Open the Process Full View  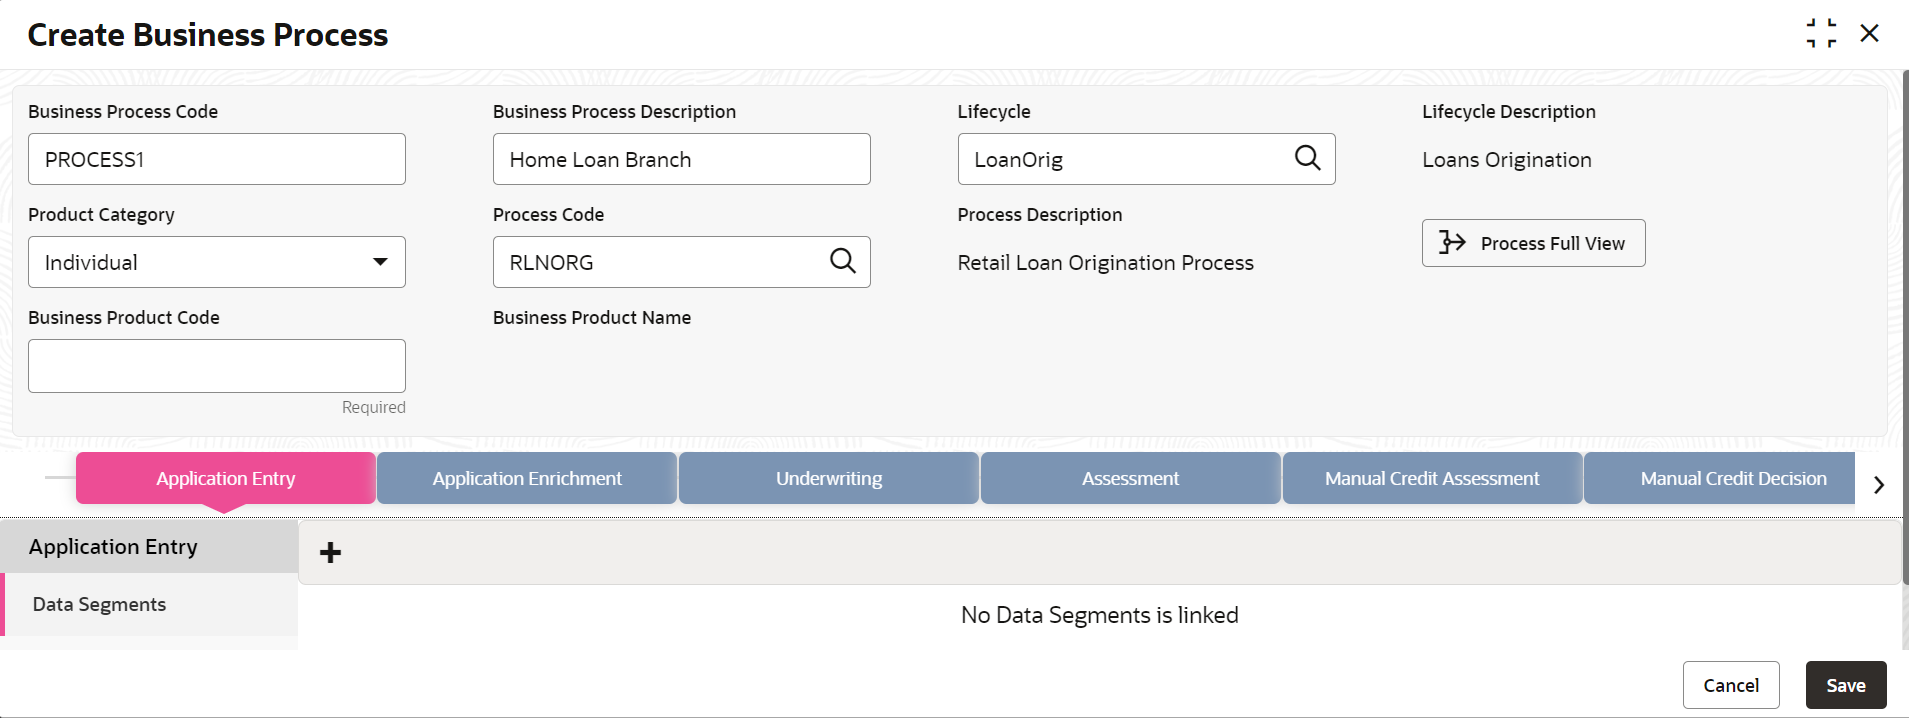(x=1533, y=243)
